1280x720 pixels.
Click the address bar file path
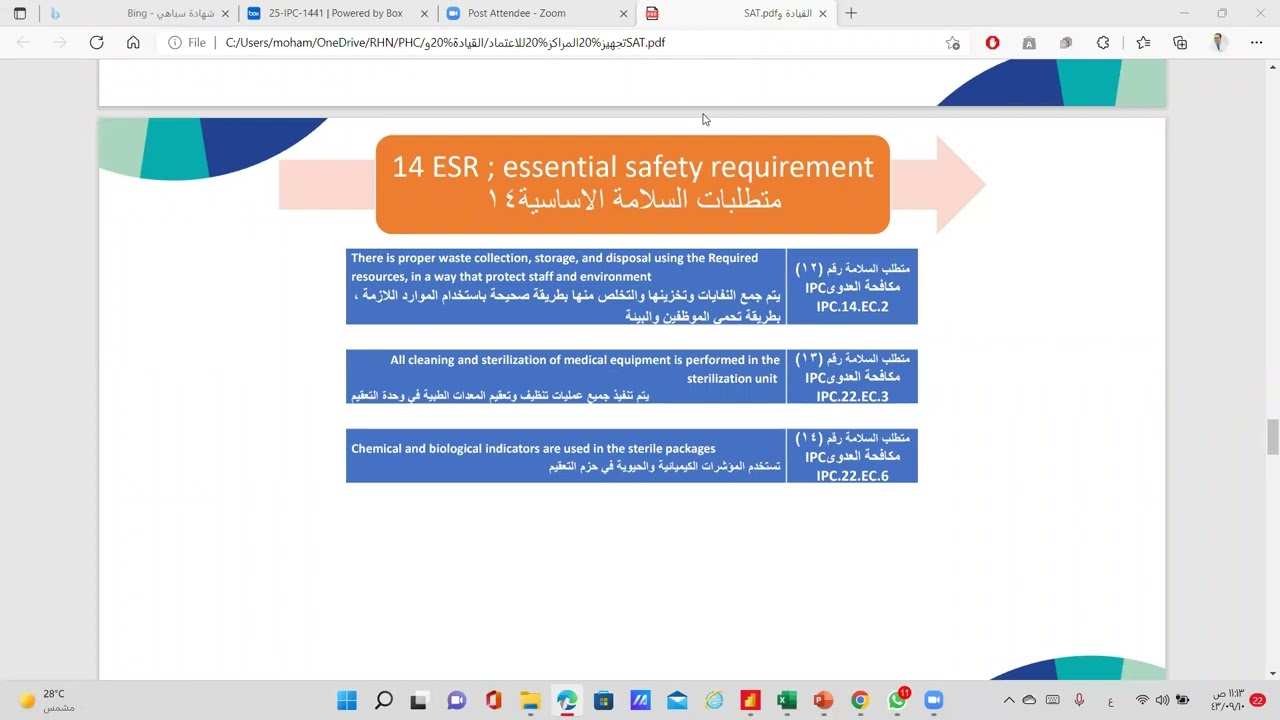[445, 43]
